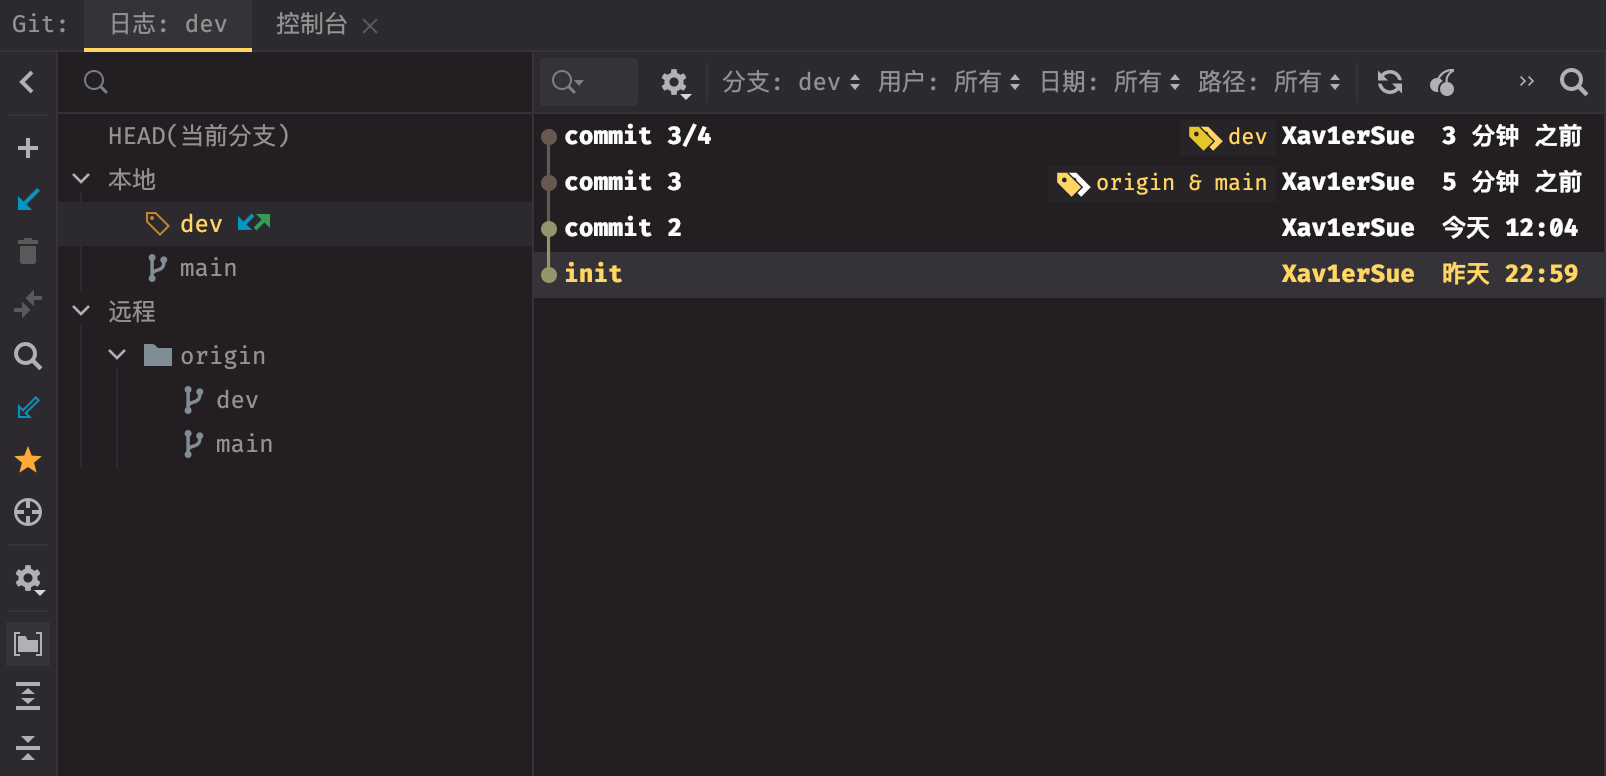Toggle the group by directory bracket icon

click(28, 644)
